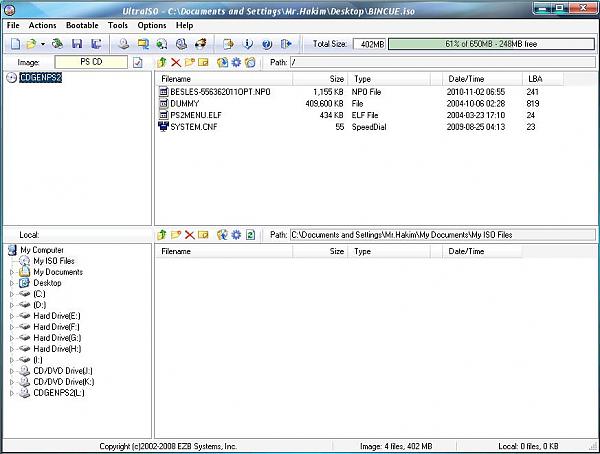
Task: Sort image list by the Size column header
Action: (x=320, y=79)
